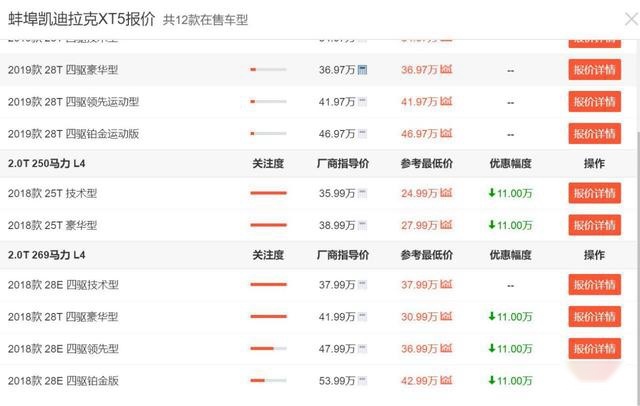View price trend chart icon beside 27.99万
Viewport: 640px width, 406px height.
[446, 224]
